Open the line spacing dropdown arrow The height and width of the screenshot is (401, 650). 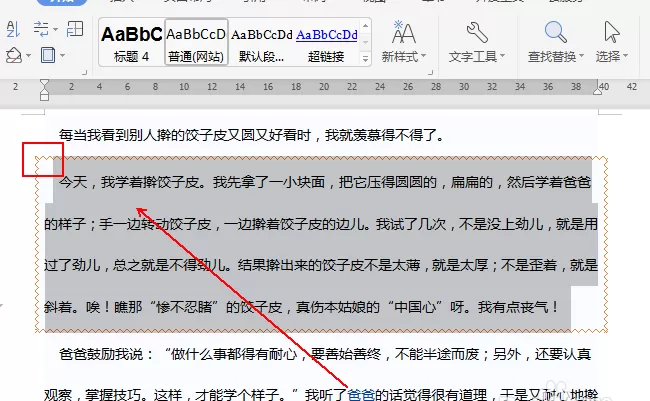(x=56, y=29)
